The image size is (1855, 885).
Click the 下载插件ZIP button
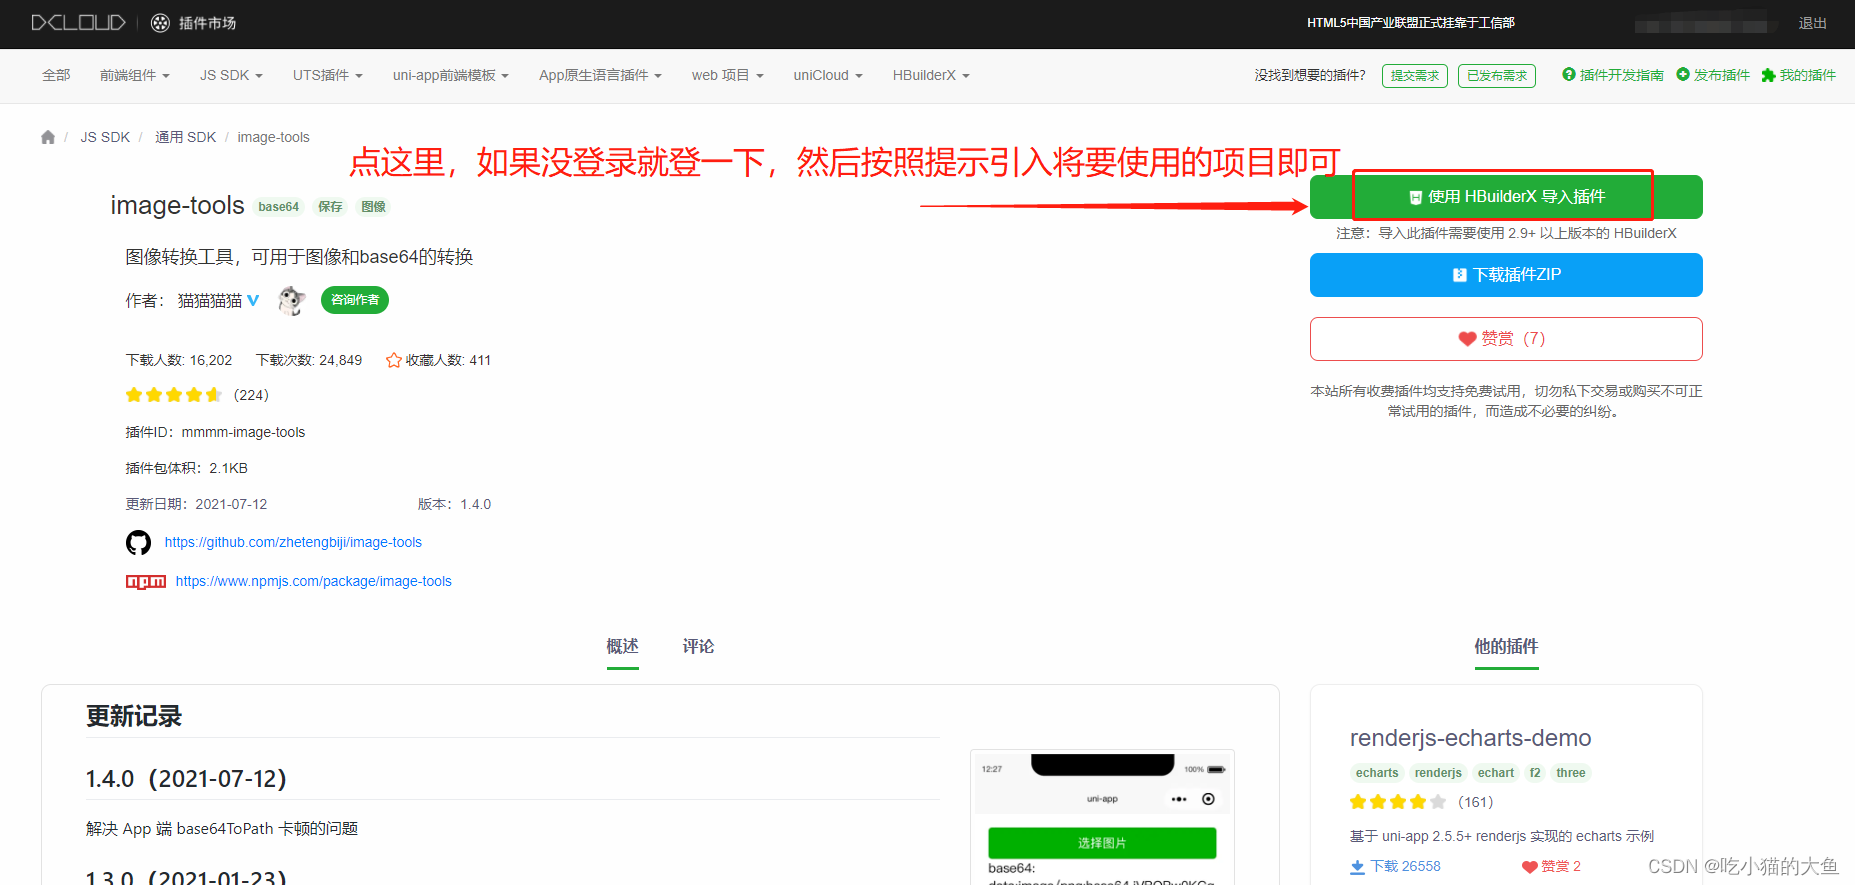point(1506,275)
